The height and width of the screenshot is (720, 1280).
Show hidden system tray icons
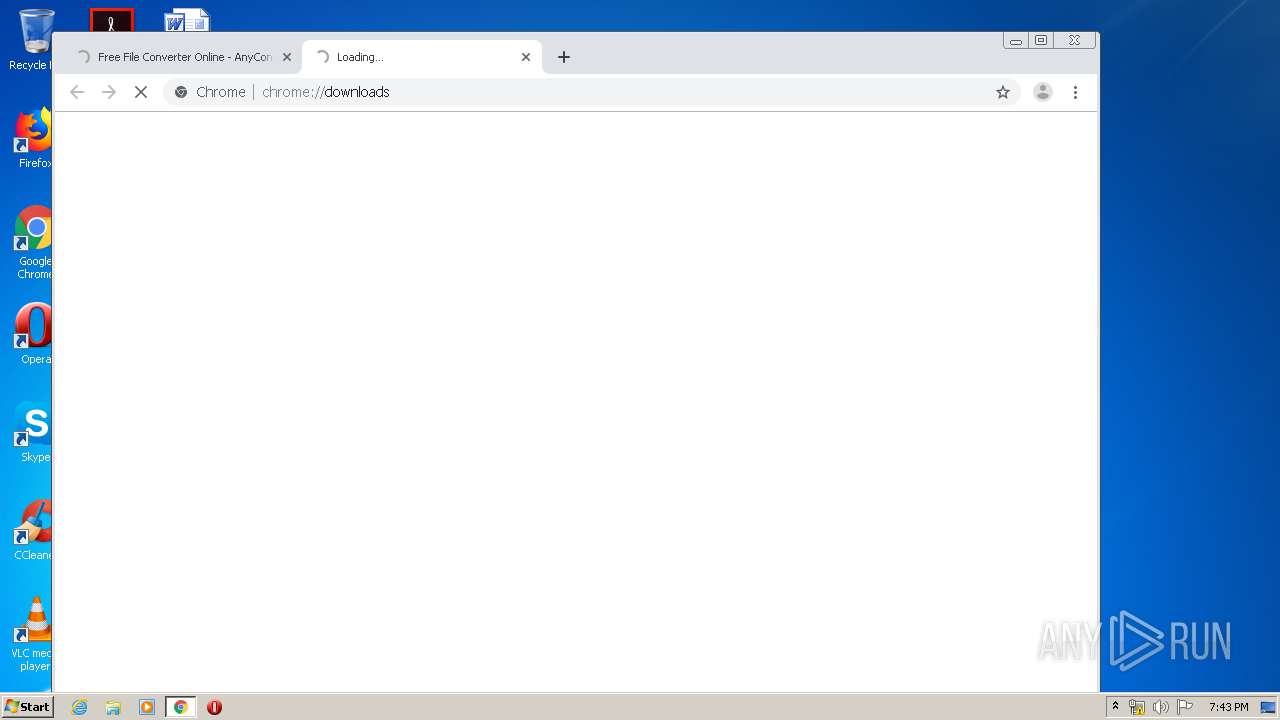1115,707
